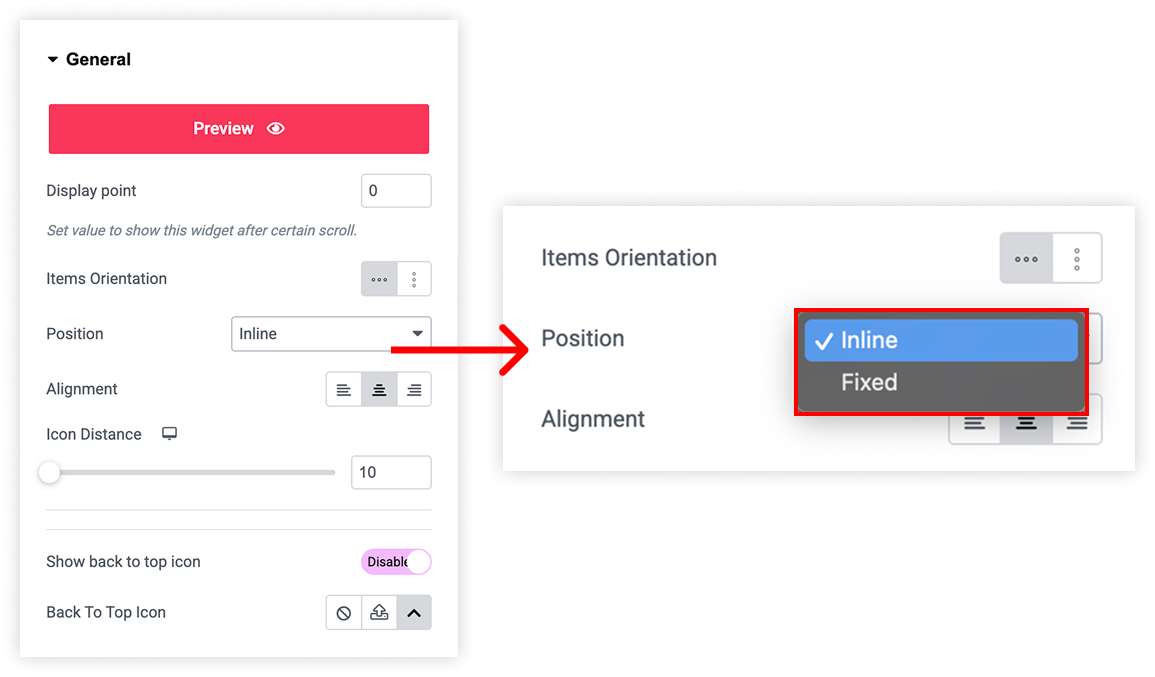
Task: Click the Icon Distance responsive desktop icon
Action: 169,433
